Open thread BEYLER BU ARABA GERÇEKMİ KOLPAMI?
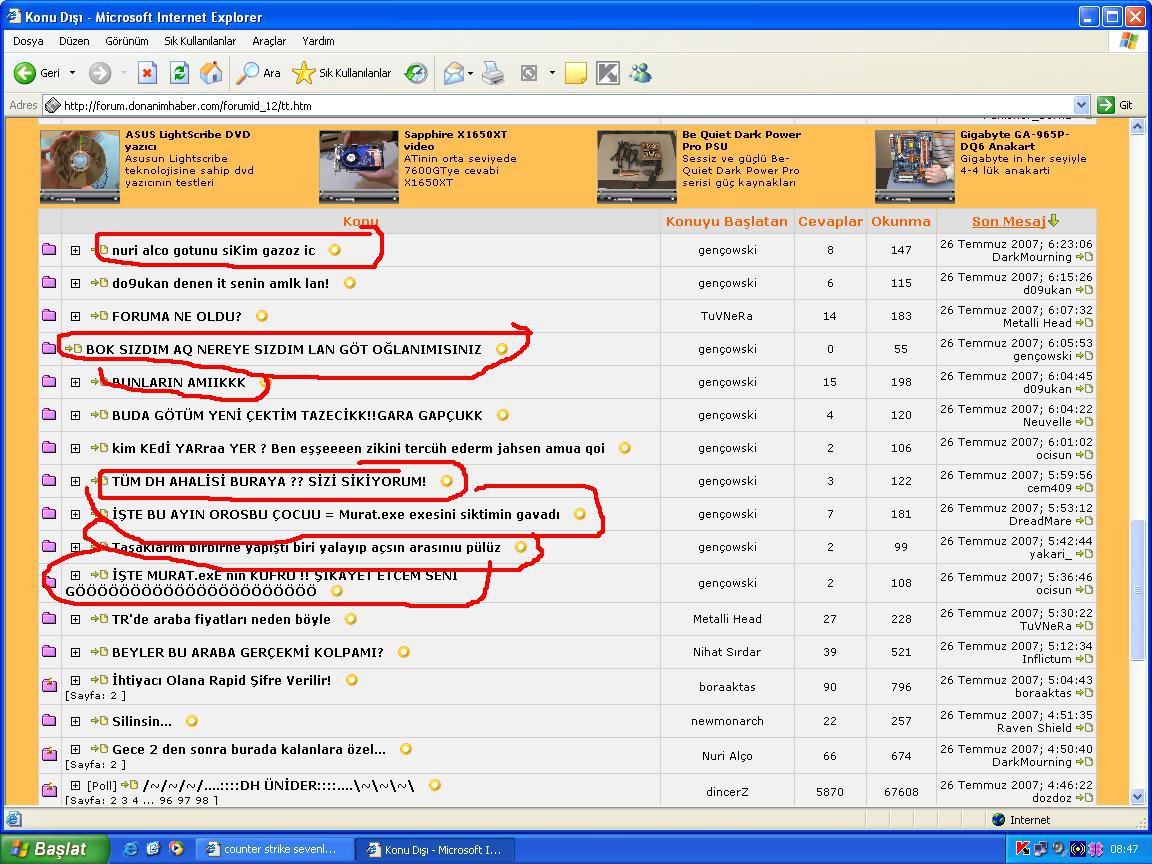Image resolution: width=1152 pixels, height=864 pixels. (x=248, y=652)
